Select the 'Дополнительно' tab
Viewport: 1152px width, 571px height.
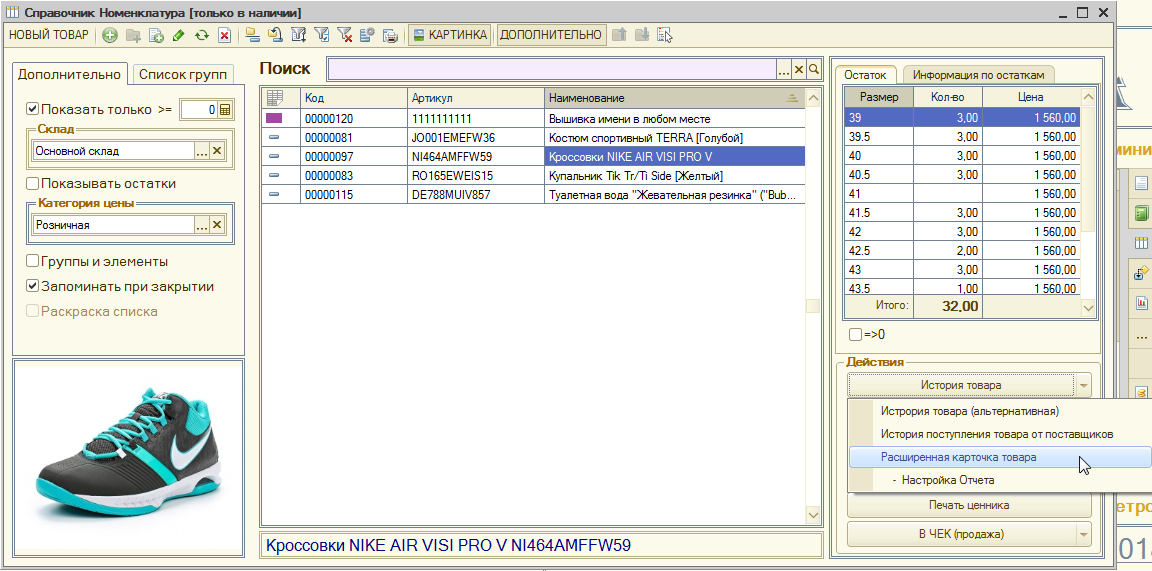(x=69, y=74)
